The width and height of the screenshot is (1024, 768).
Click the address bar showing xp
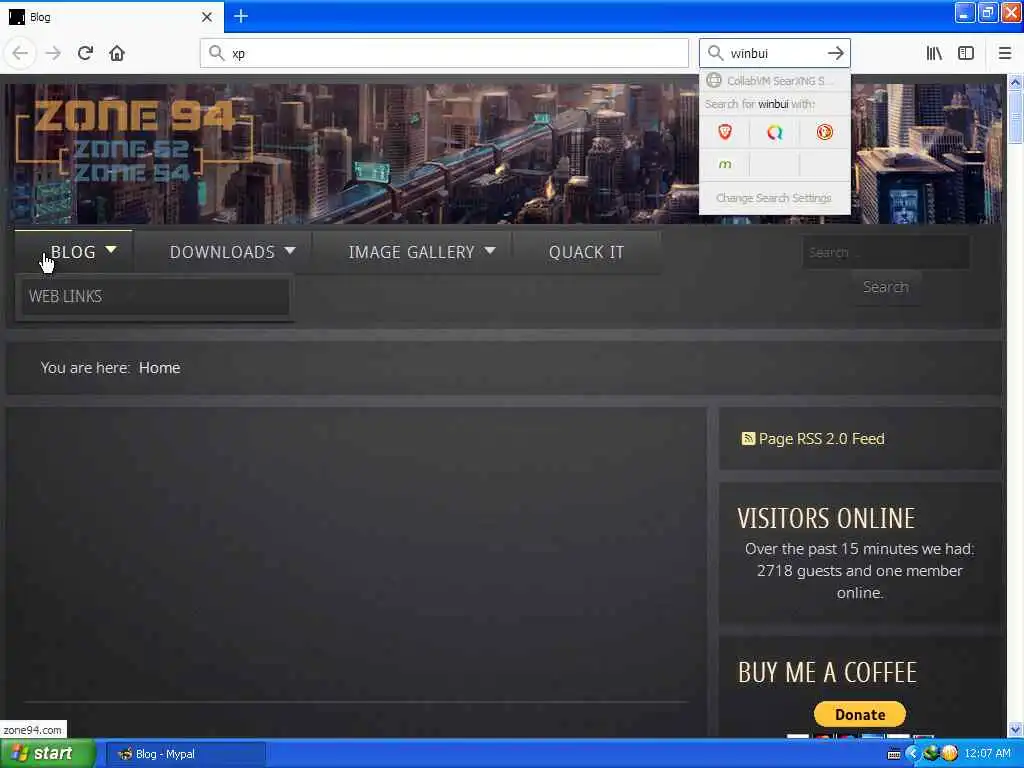444,53
